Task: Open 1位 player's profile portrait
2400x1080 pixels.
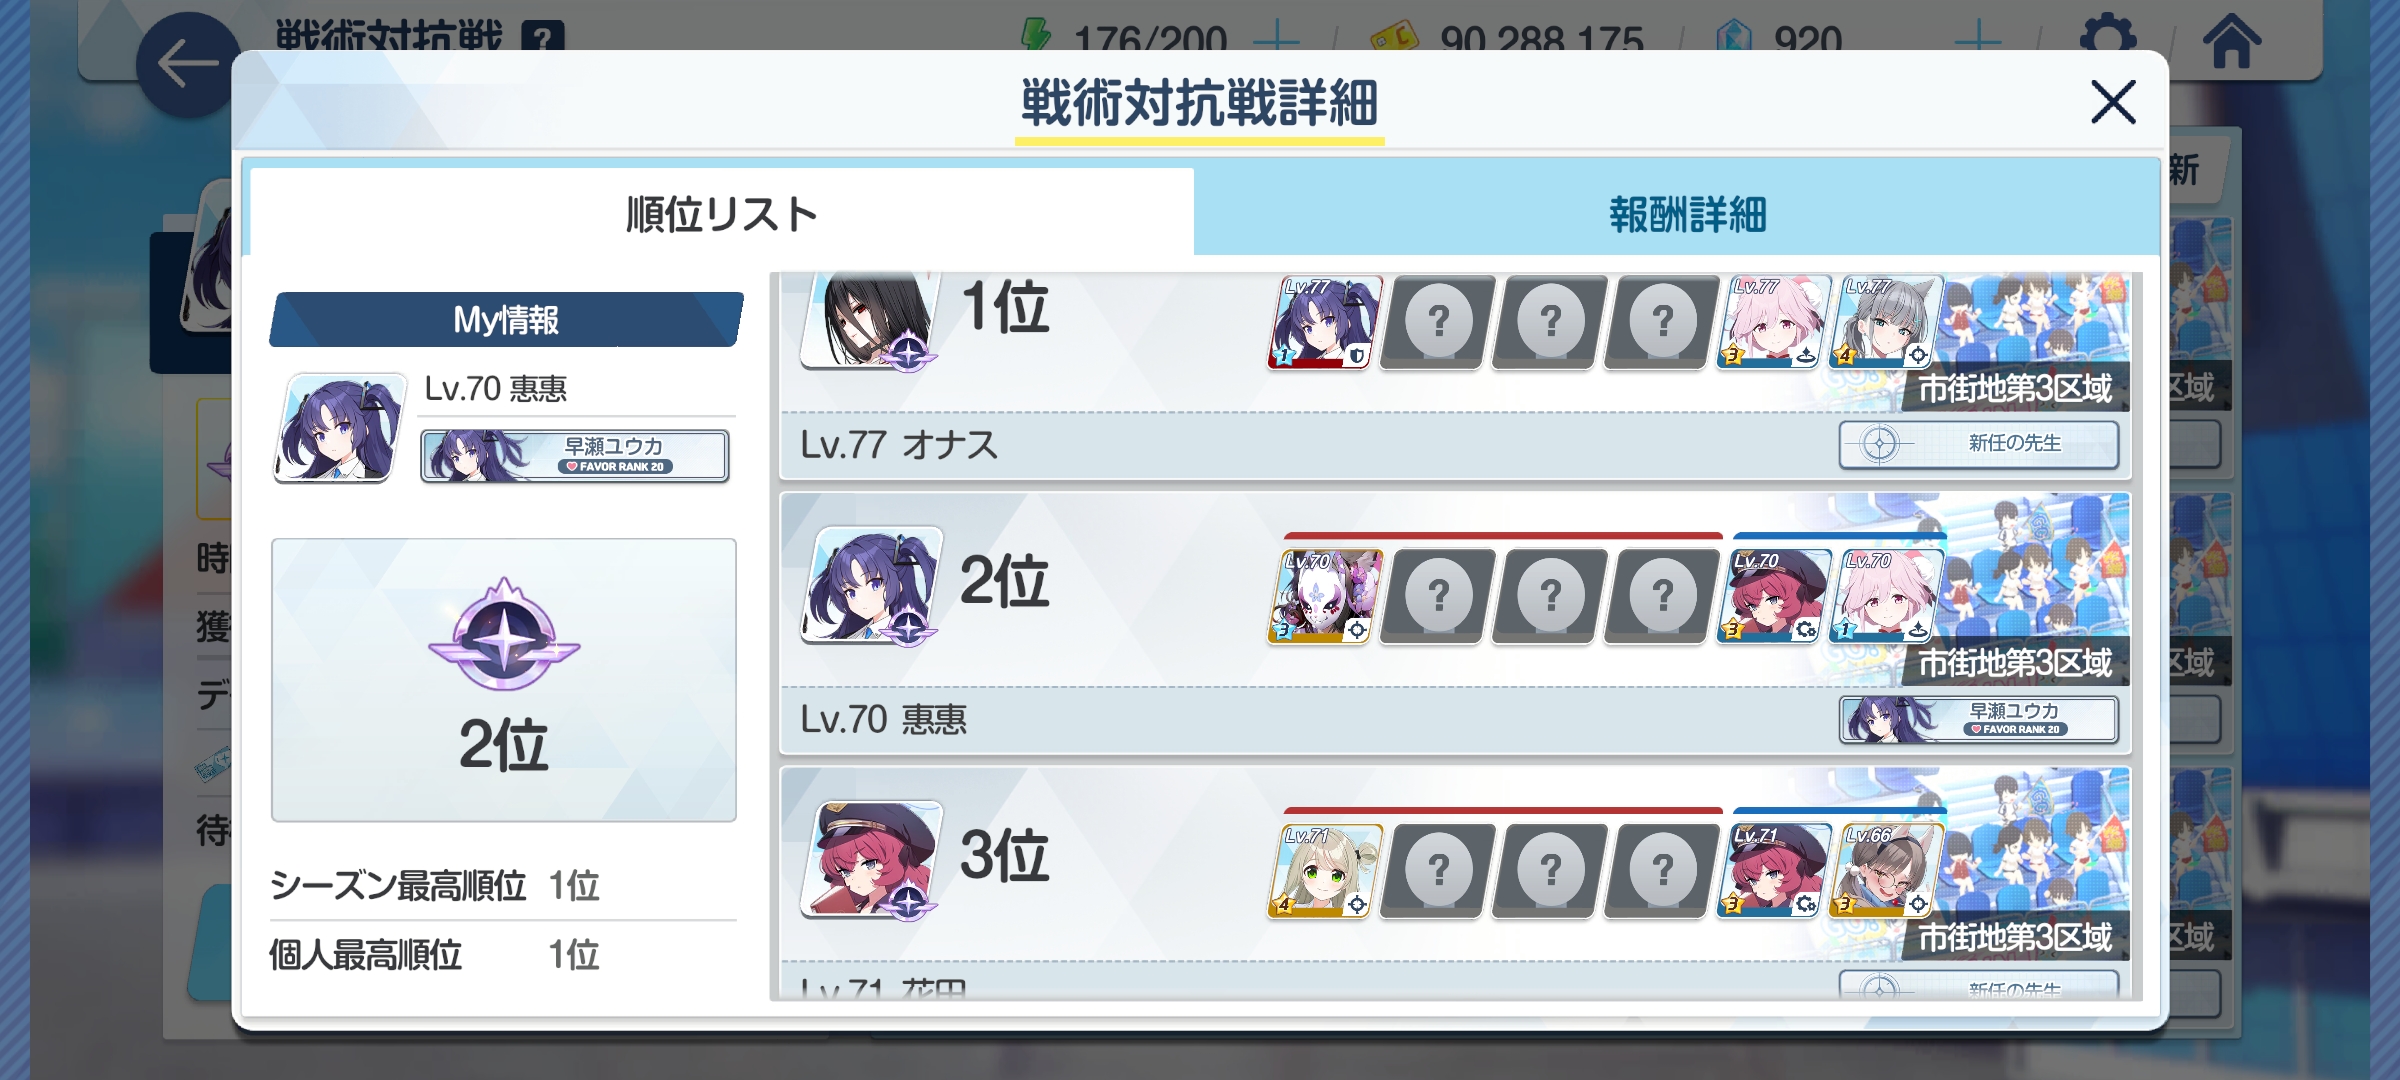Action: 872,318
